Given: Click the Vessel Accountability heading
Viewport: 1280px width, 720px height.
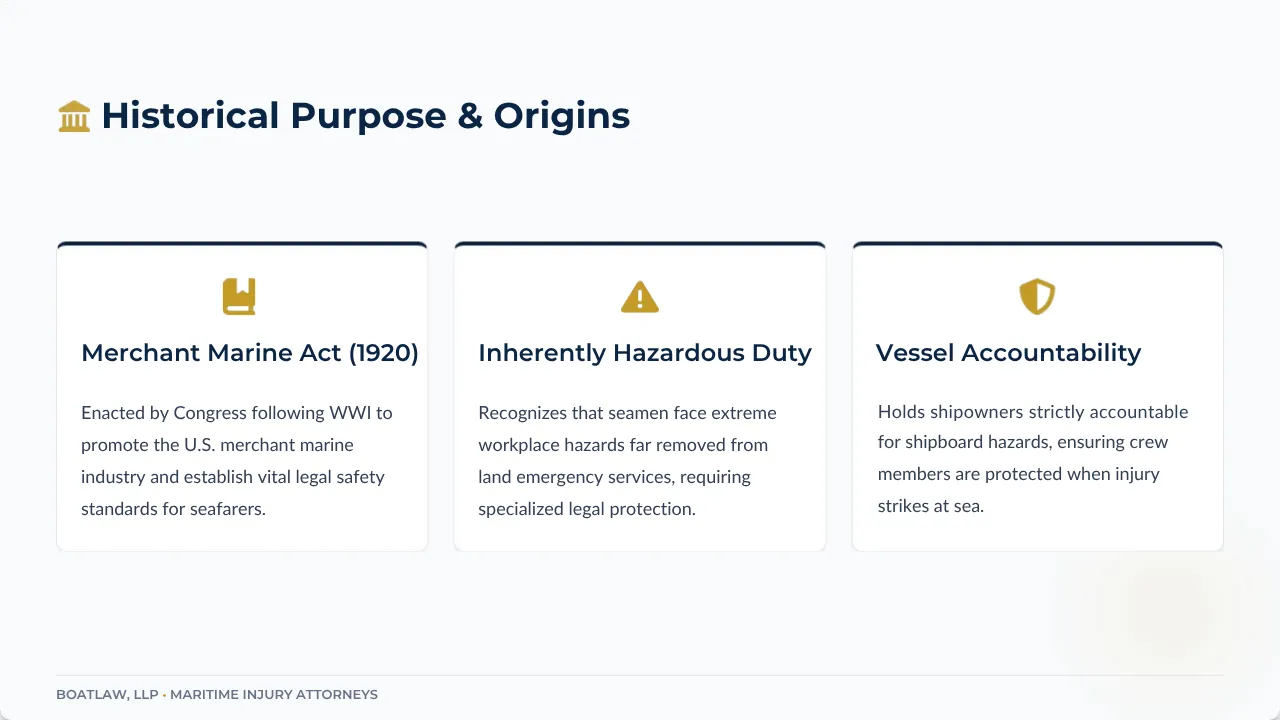Looking at the screenshot, I should (1008, 353).
